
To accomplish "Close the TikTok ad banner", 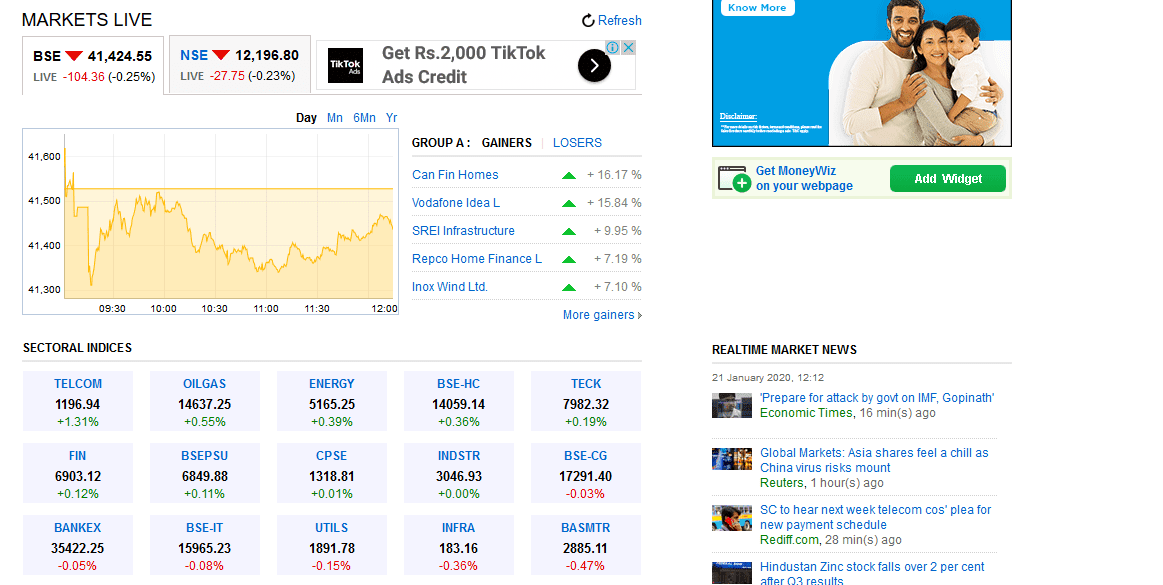I will coord(627,47).
